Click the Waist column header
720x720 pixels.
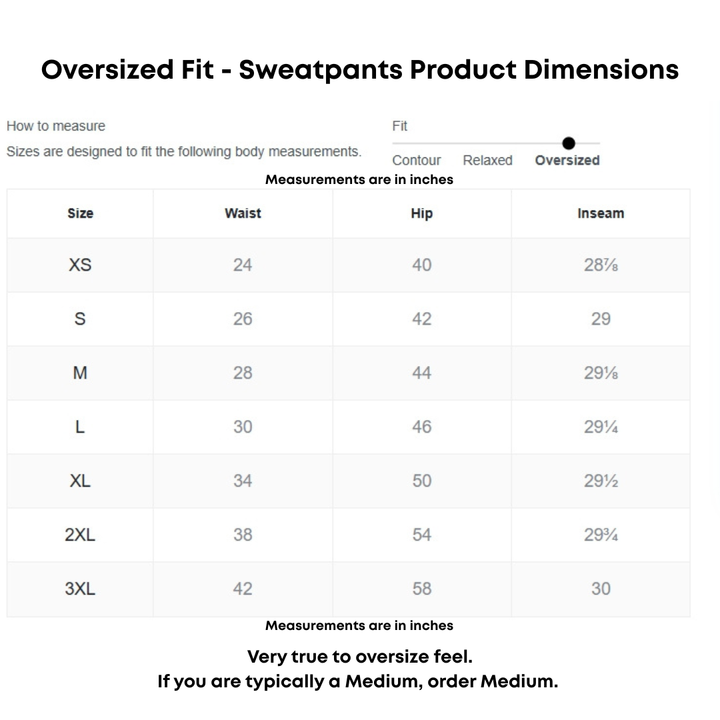(243, 213)
